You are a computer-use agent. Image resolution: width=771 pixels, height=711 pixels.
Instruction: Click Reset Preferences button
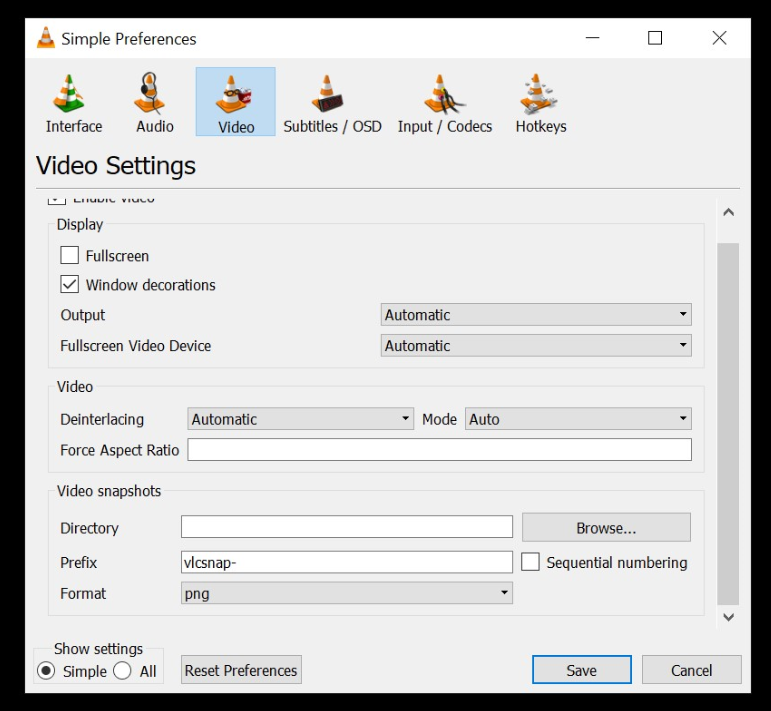pyautogui.click(x=241, y=670)
